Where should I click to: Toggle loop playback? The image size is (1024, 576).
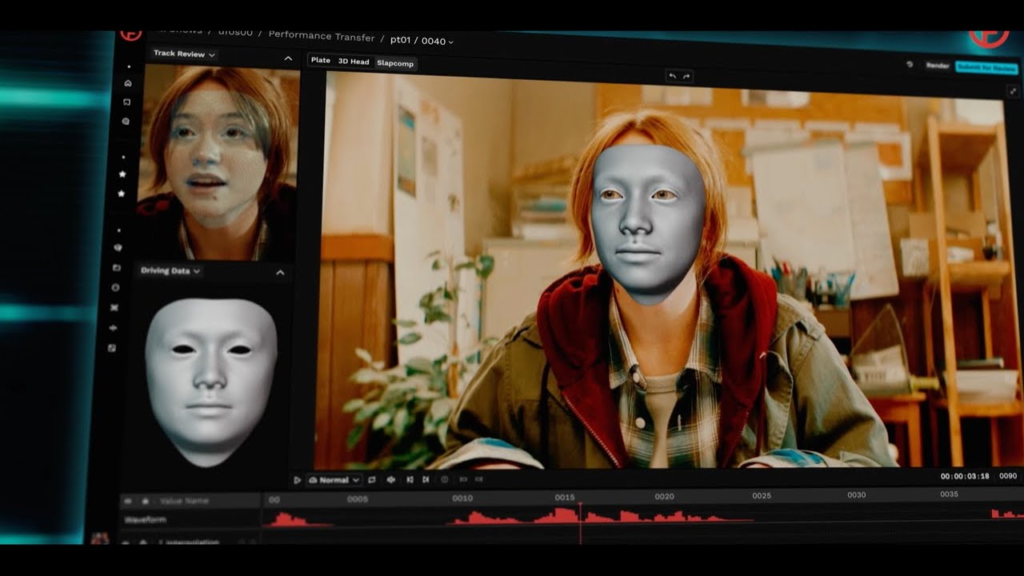372,480
